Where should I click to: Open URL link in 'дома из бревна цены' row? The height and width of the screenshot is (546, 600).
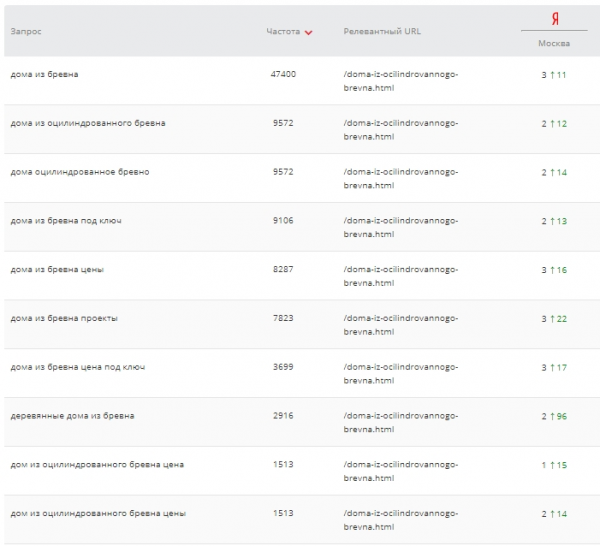click(401, 276)
